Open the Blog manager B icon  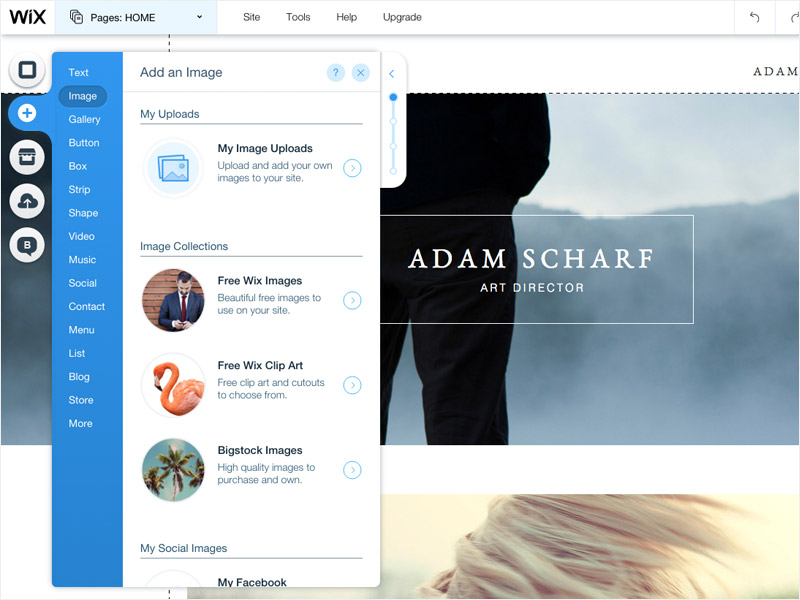click(x=28, y=245)
